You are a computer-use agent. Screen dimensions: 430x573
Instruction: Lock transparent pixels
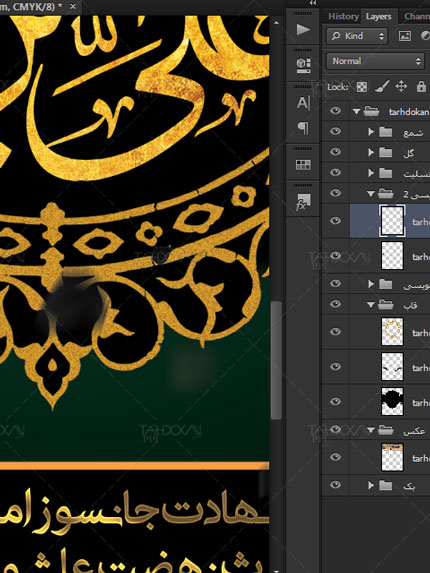(362, 87)
